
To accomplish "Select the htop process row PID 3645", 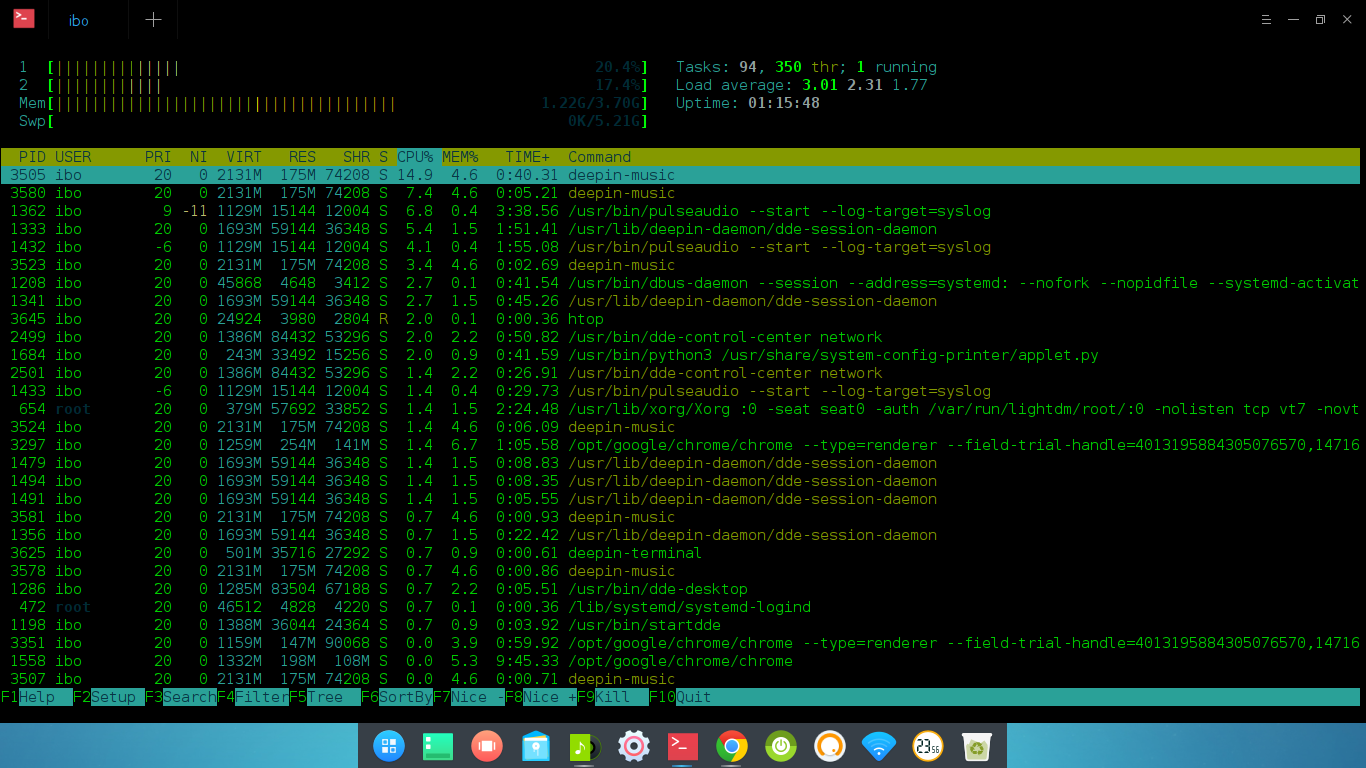I will [680, 319].
